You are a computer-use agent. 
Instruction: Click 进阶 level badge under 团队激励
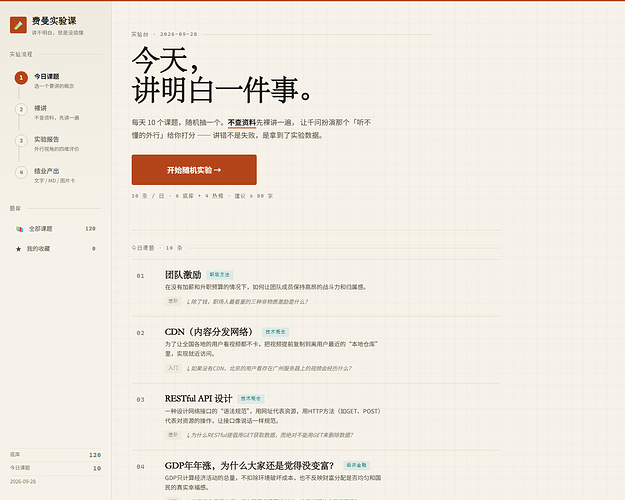[x=173, y=301]
